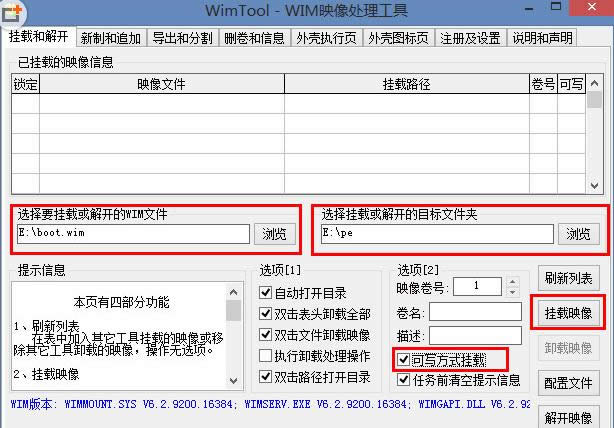The height and width of the screenshot is (428, 614).
Task: Maximize the WimTool window
Action: point(556,7)
